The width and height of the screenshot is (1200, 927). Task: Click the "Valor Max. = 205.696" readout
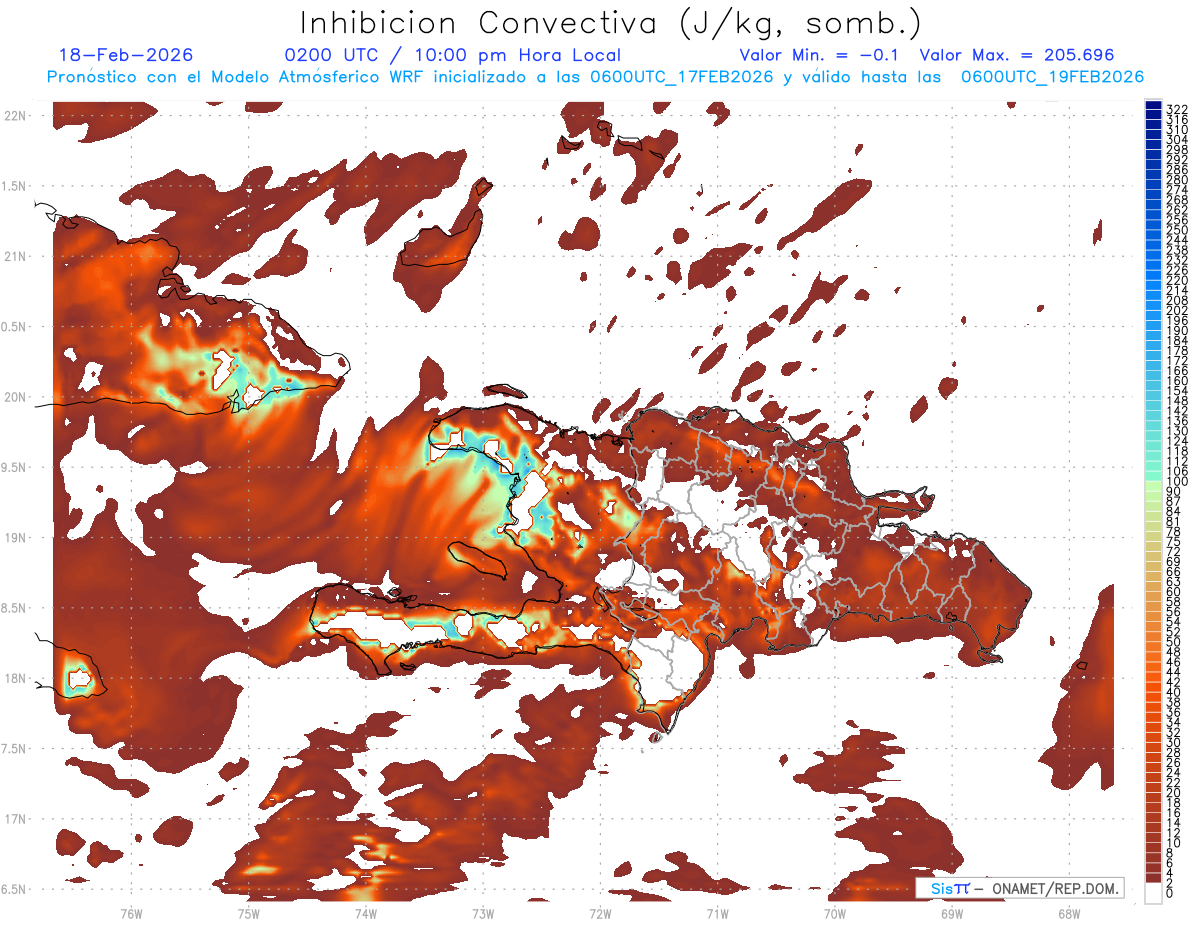1017,56
